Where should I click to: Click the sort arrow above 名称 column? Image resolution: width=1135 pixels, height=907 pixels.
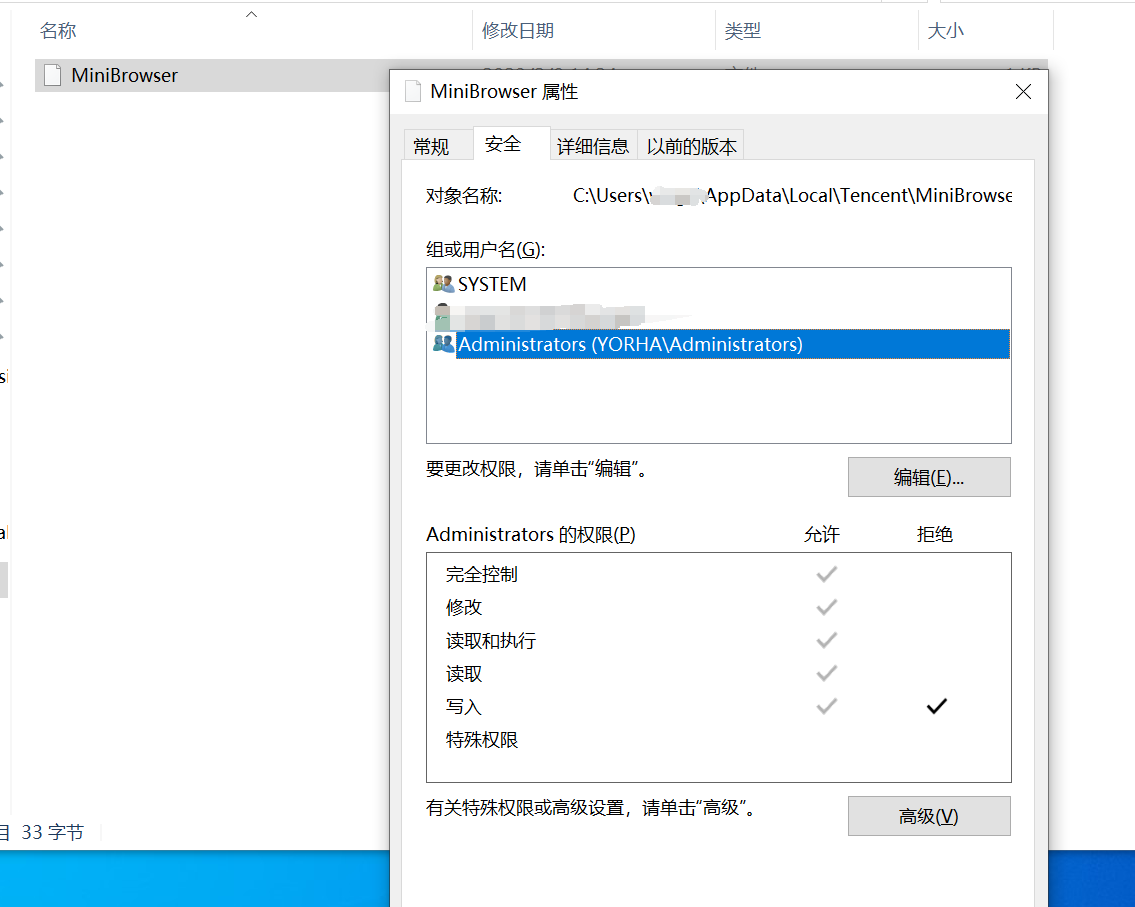click(251, 14)
